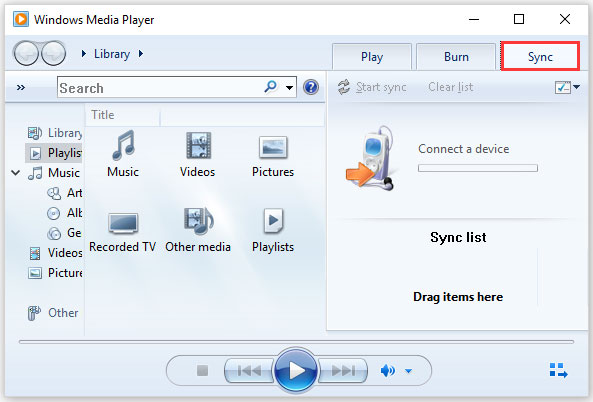593x402 pixels.
Task: Click the playback seek bar
Action: tap(296, 341)
